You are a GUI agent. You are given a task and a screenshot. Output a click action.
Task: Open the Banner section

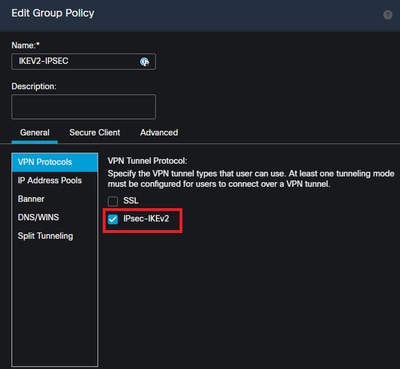[55, 199]
